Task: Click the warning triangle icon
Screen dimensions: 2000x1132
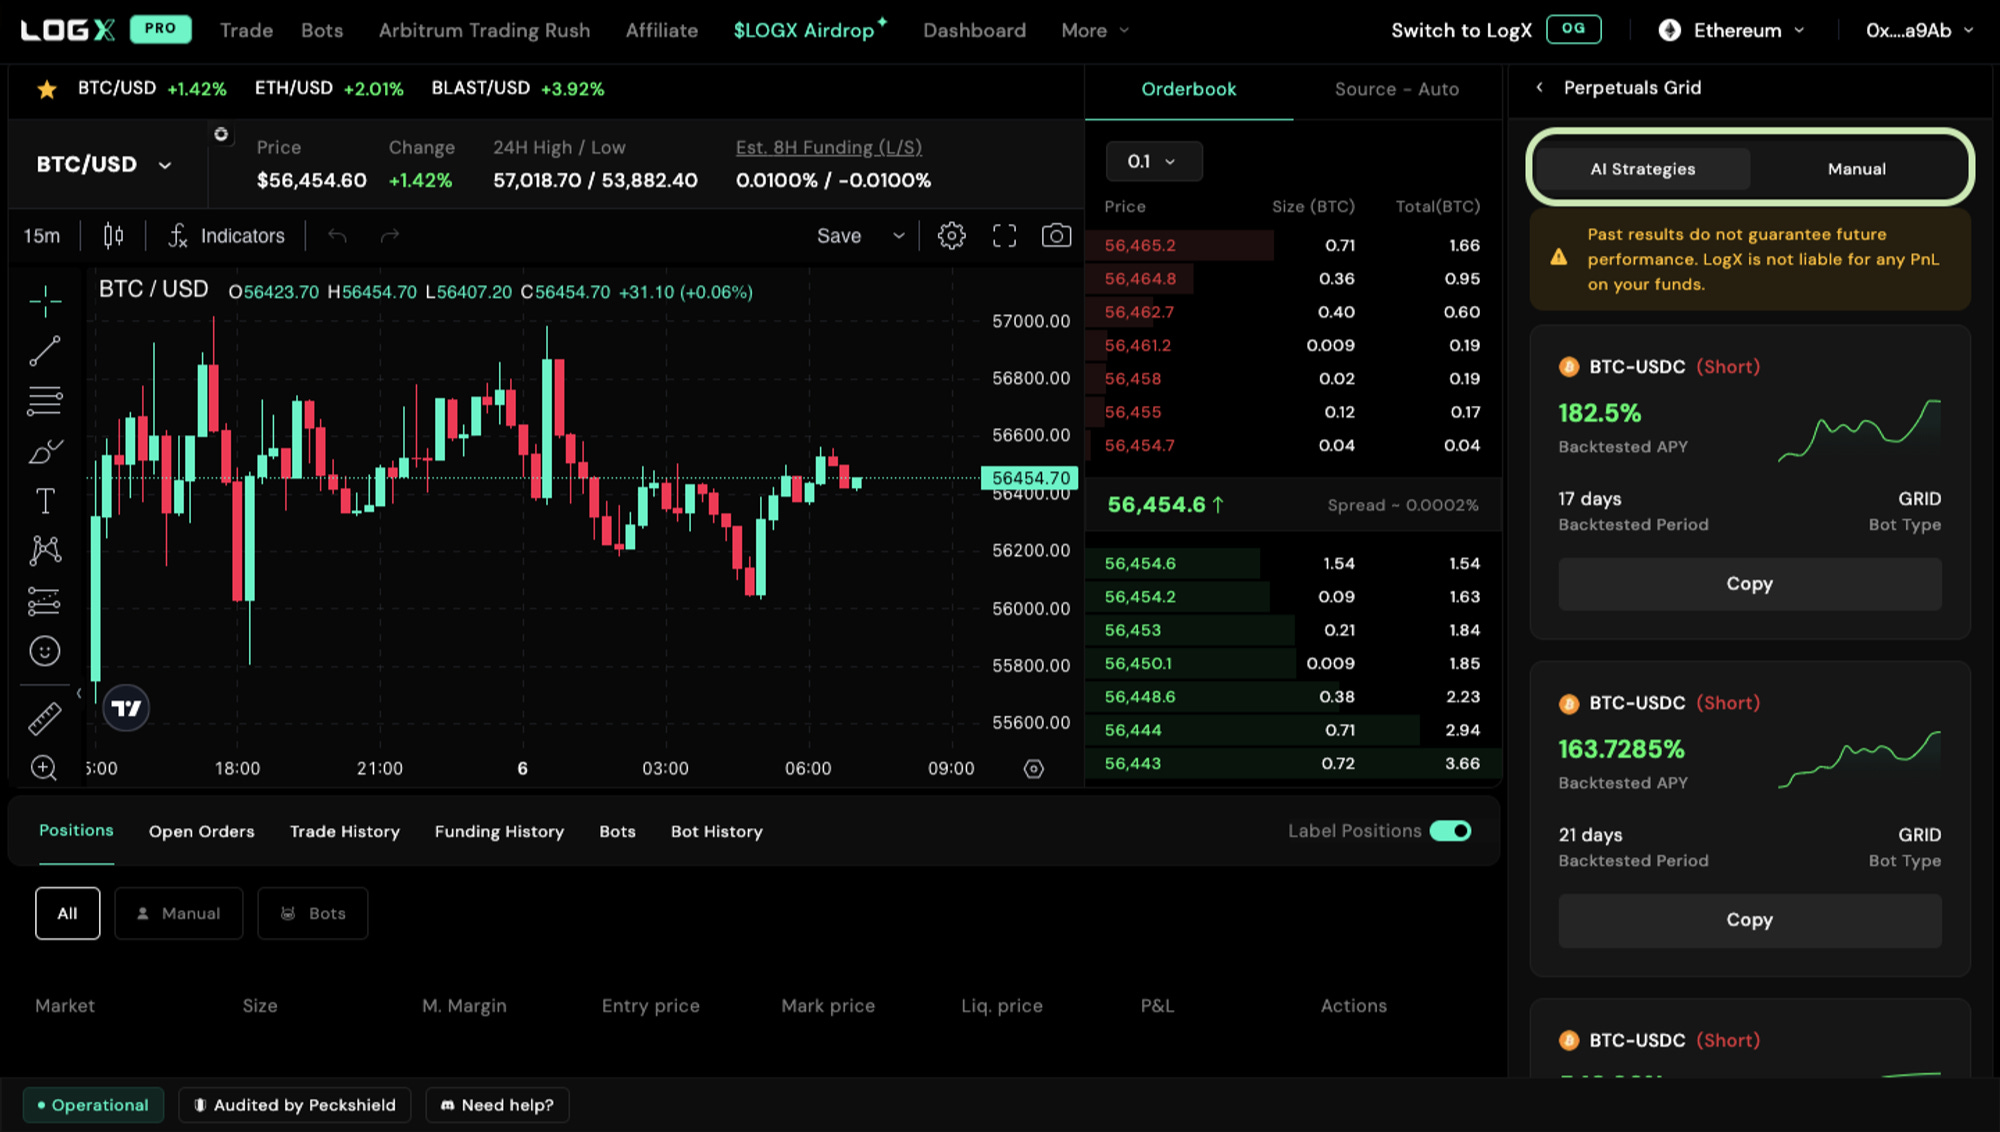Action: pos(1559,258)
